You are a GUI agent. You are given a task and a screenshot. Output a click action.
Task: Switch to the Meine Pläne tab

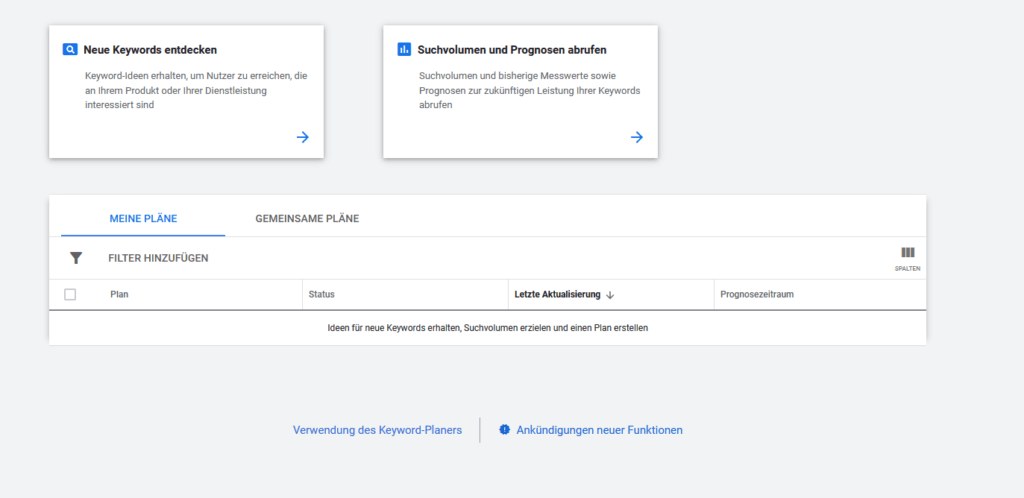click(143, 219)
